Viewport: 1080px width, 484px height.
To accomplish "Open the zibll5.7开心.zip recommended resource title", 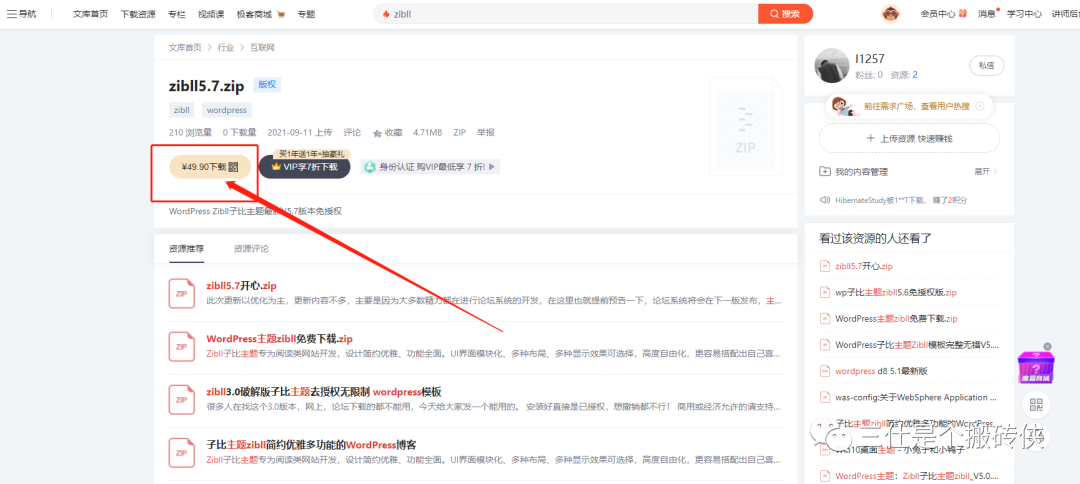I will (x=241, y=285).
